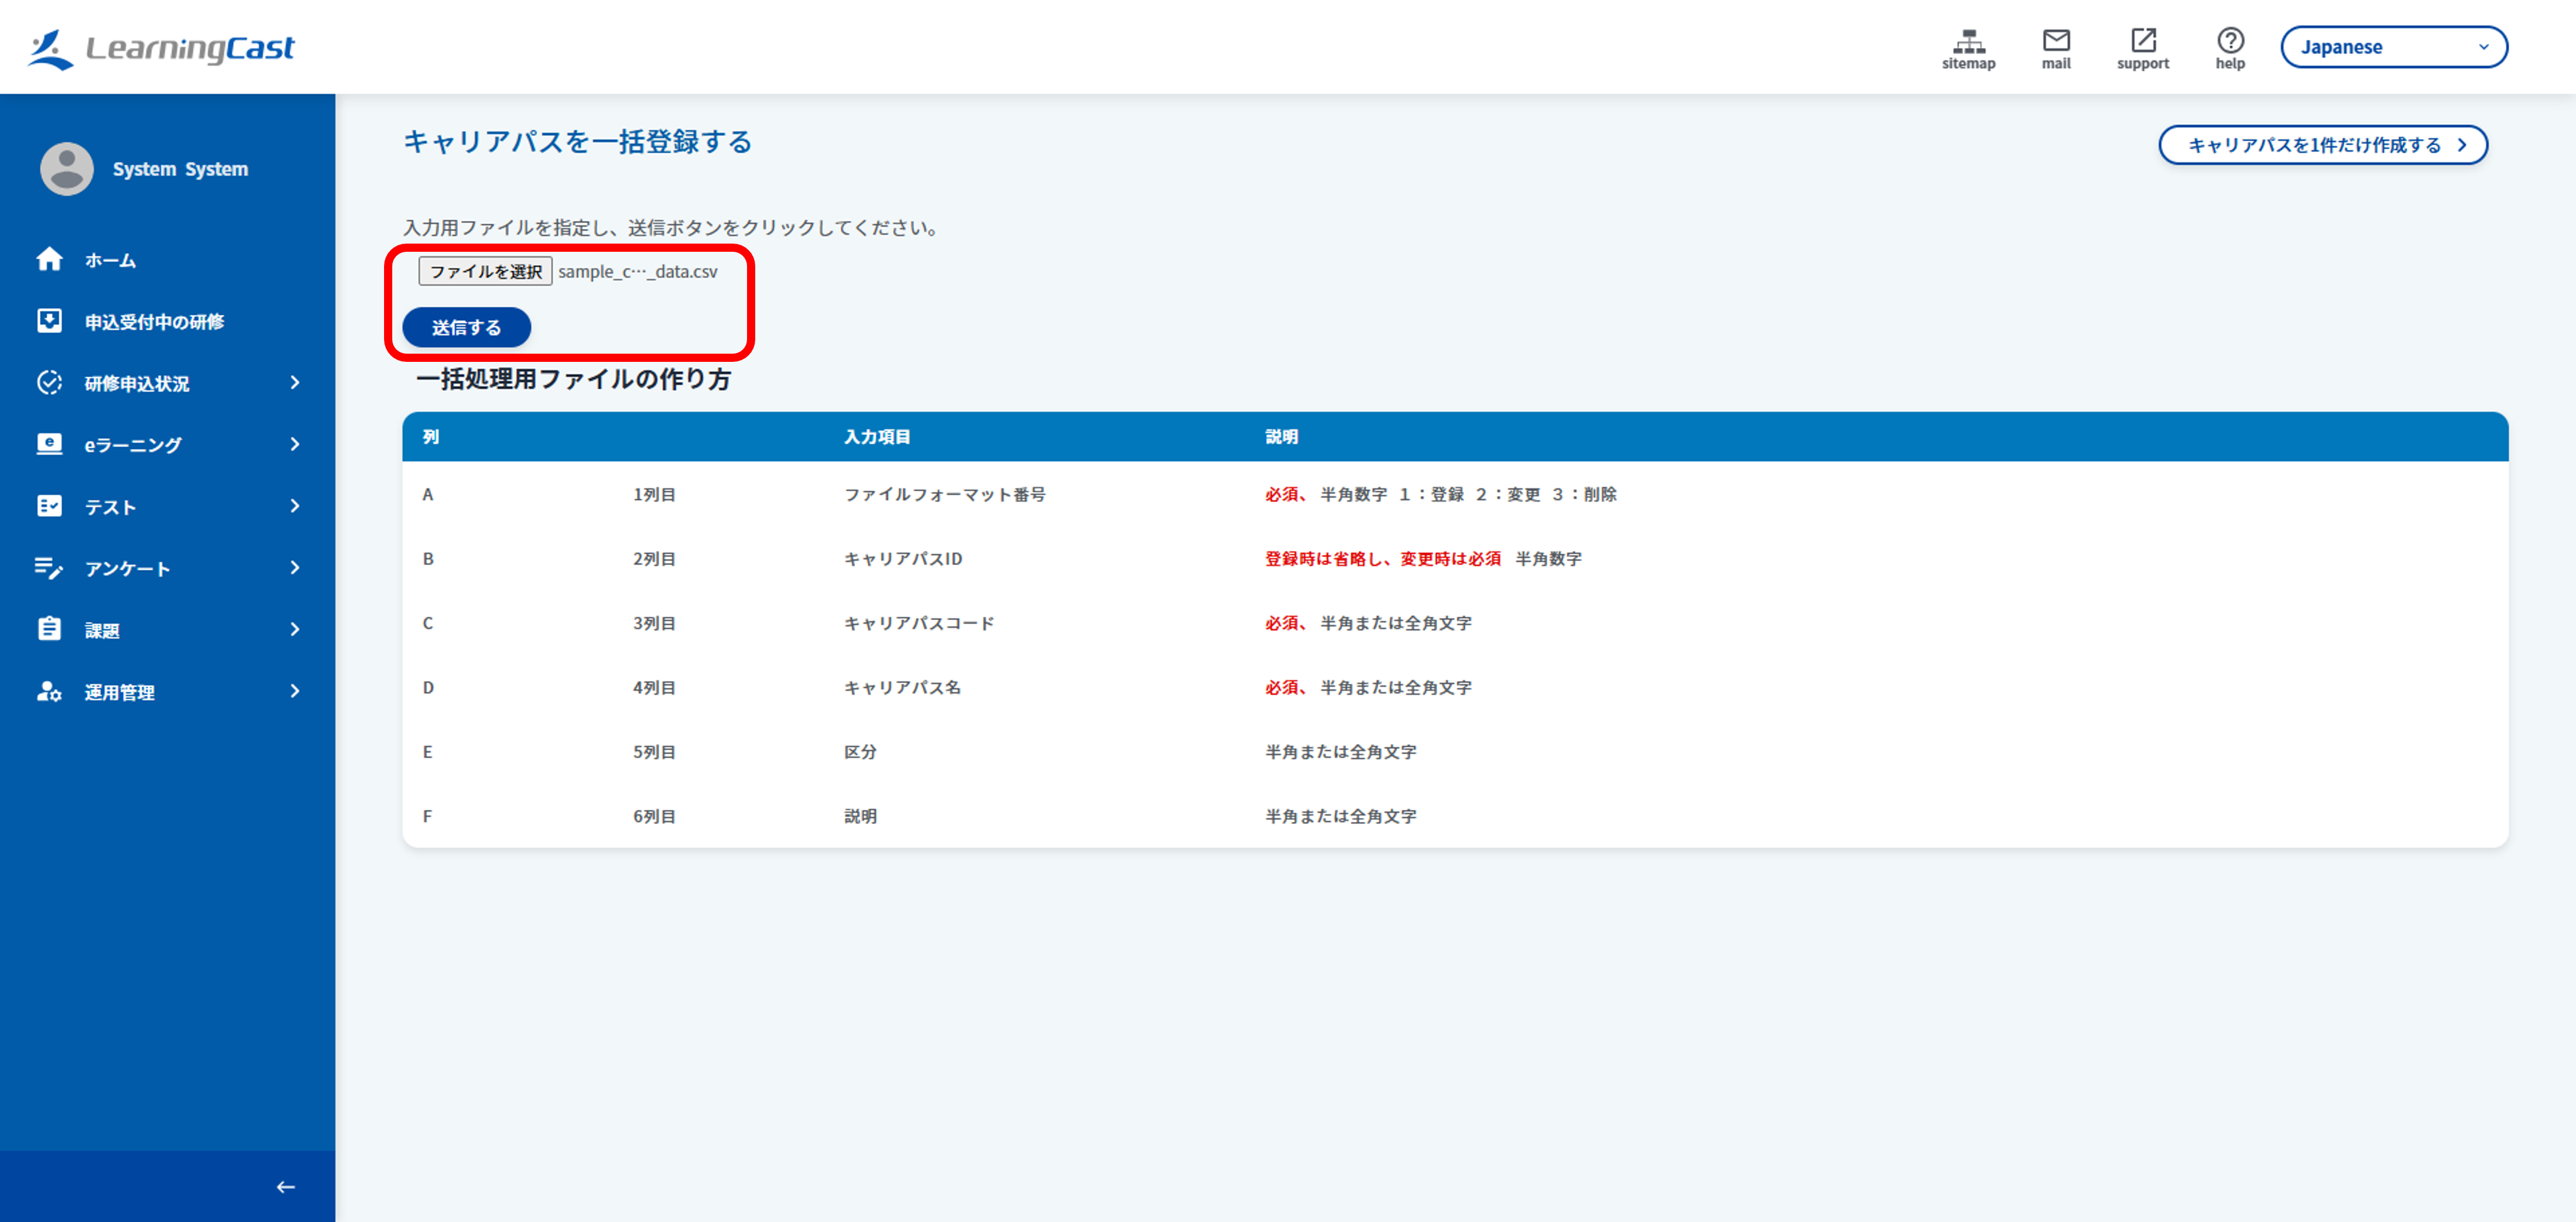Expand the 運用管理 submenu chevron

[295, 691]
